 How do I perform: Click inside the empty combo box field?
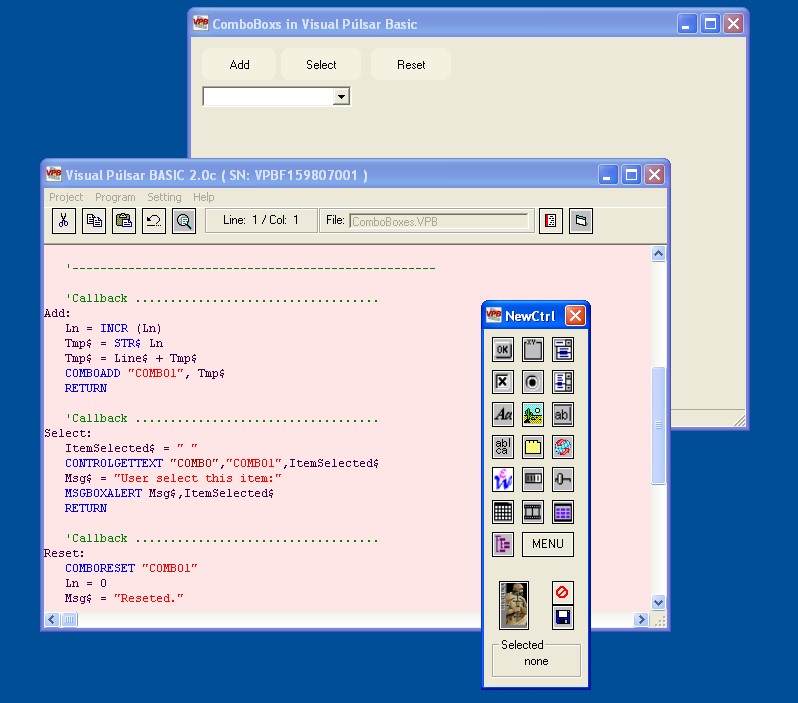click(x=268, y=96)
